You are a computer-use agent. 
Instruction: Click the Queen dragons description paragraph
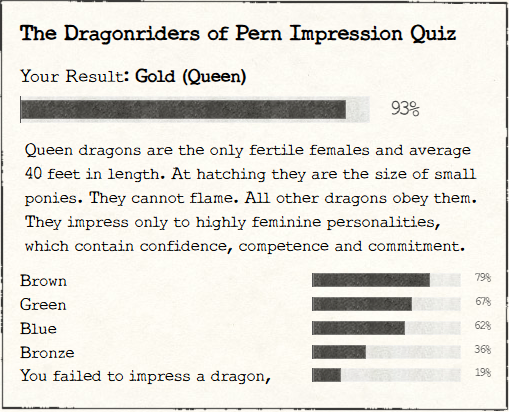pyautogui.click(x=251, y=198)
